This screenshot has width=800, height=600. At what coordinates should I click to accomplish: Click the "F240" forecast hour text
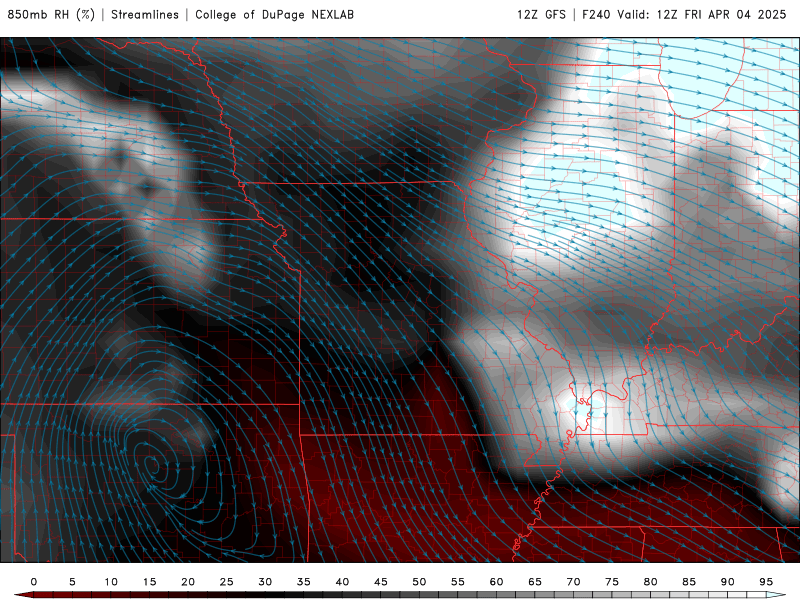[x=596, y=15]
